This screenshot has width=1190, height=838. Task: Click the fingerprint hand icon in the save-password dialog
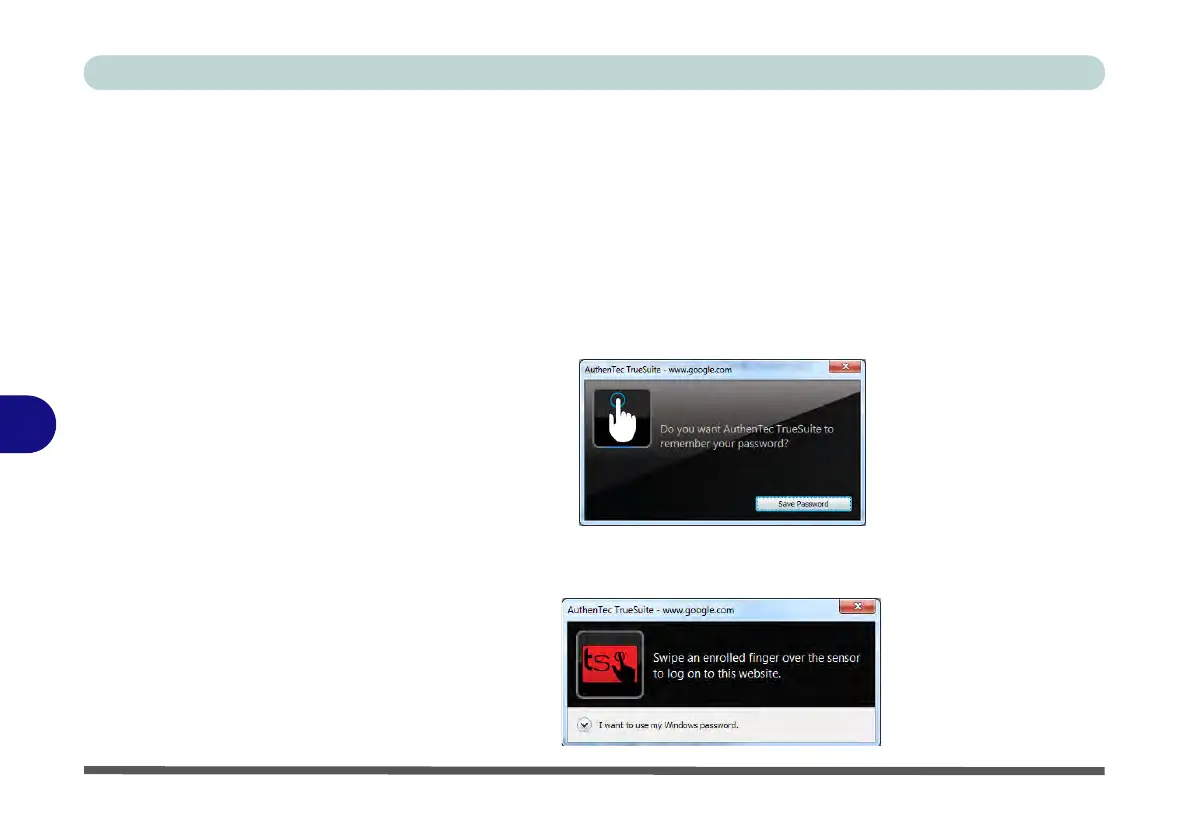(x=622, y=418)
